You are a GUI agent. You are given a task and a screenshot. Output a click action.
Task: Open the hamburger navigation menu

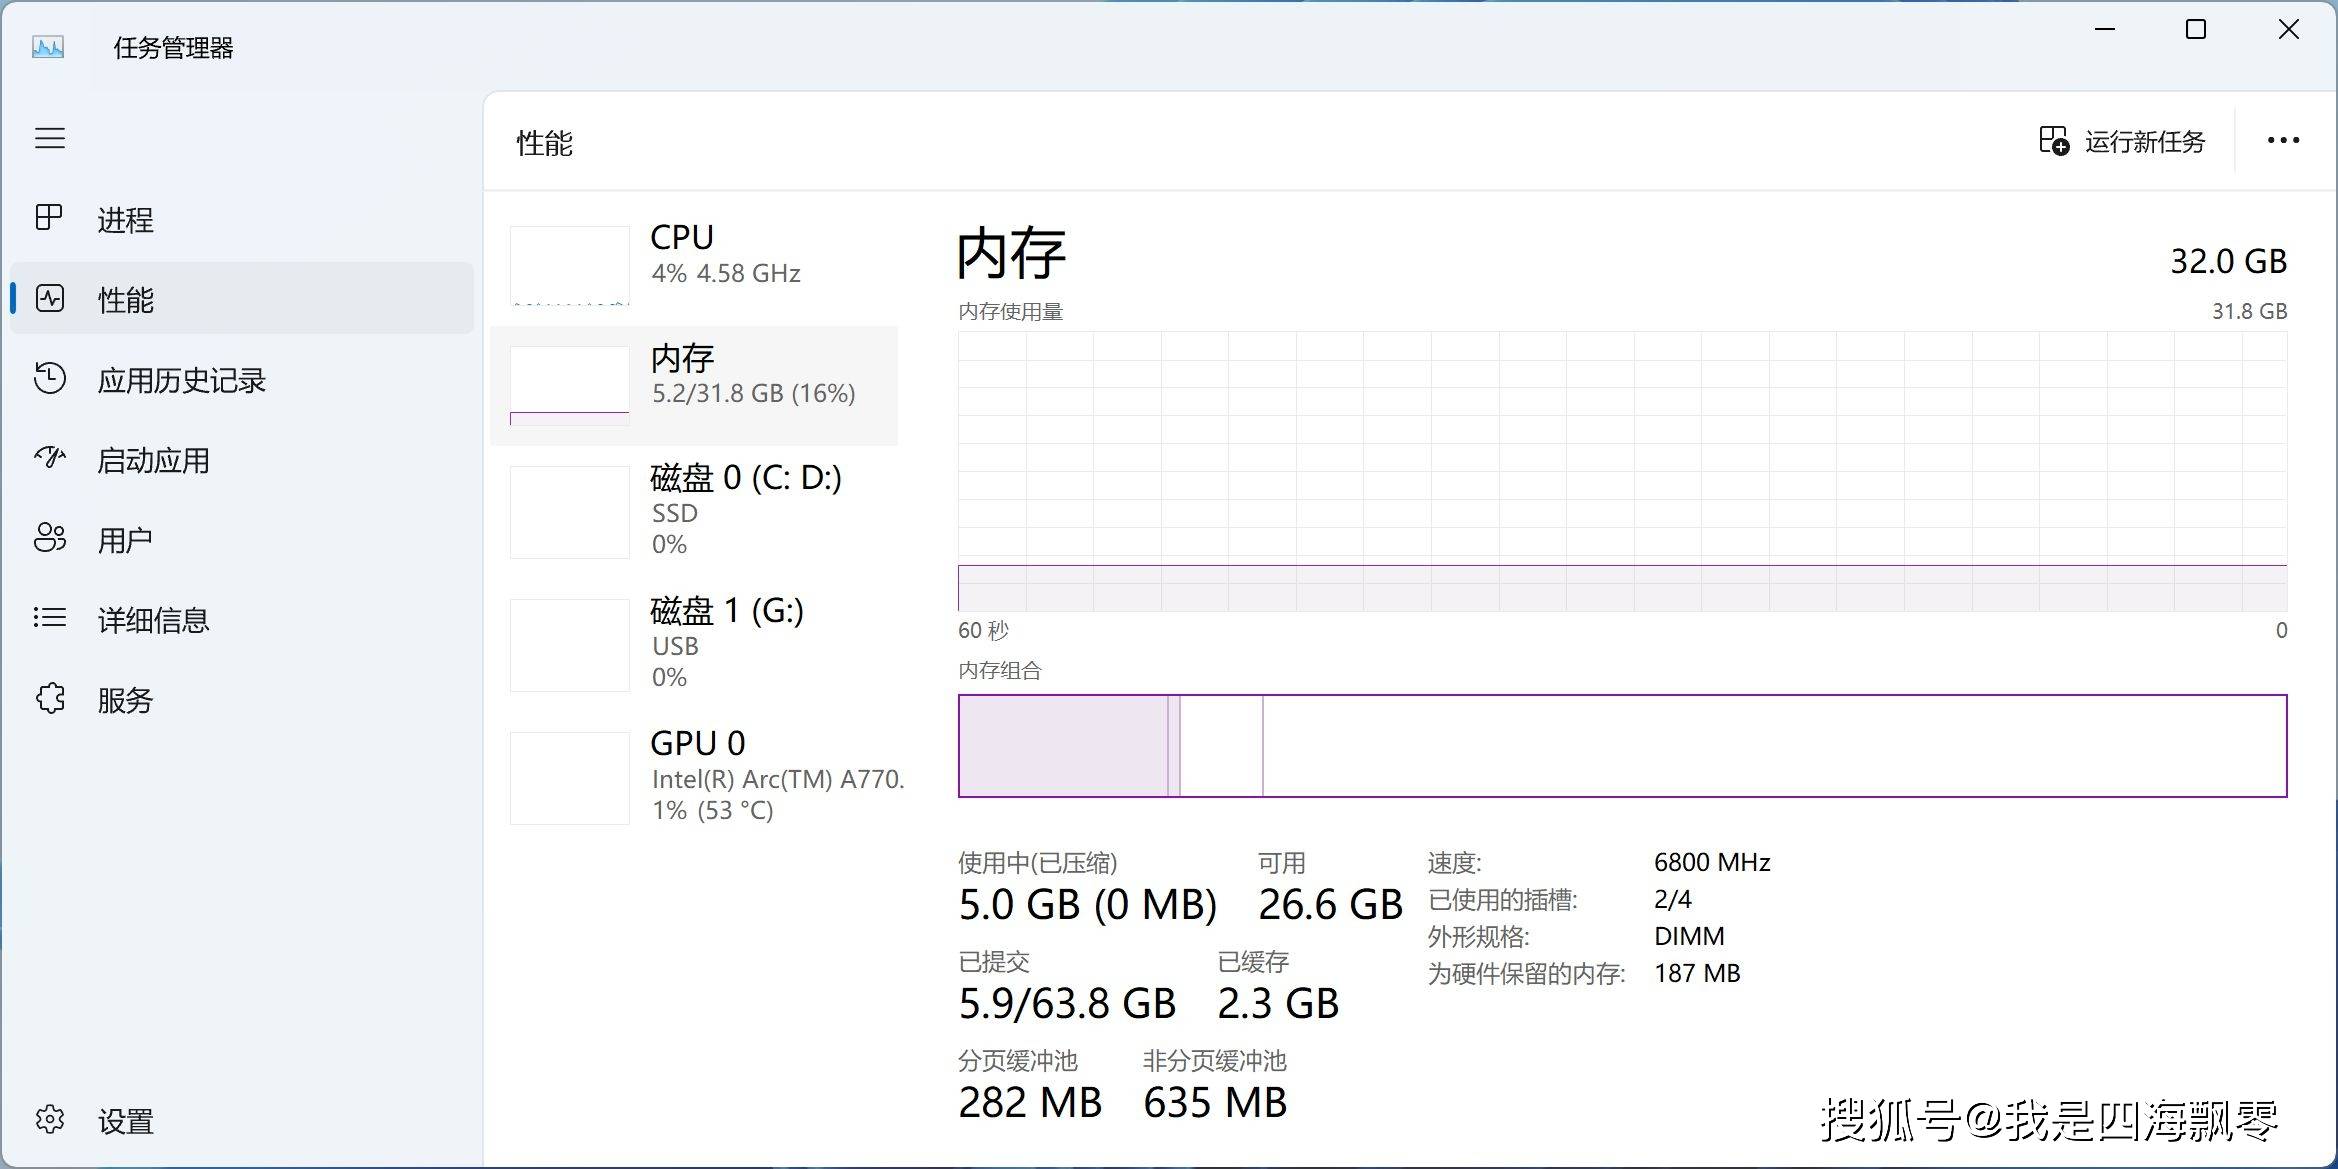(50, 138)
